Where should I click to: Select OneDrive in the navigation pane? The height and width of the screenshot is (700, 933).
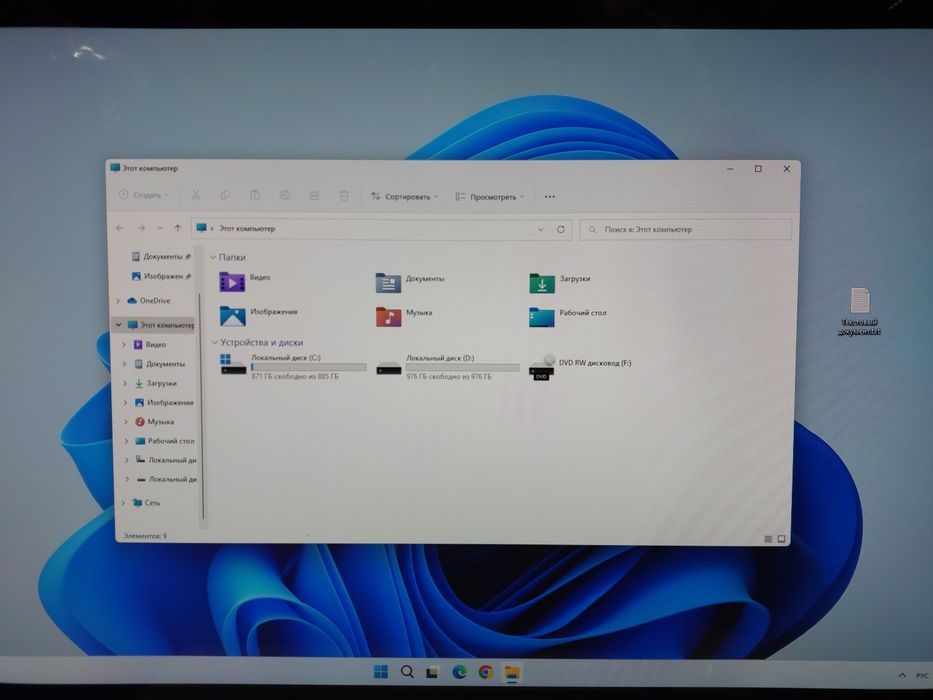[149, 301]
